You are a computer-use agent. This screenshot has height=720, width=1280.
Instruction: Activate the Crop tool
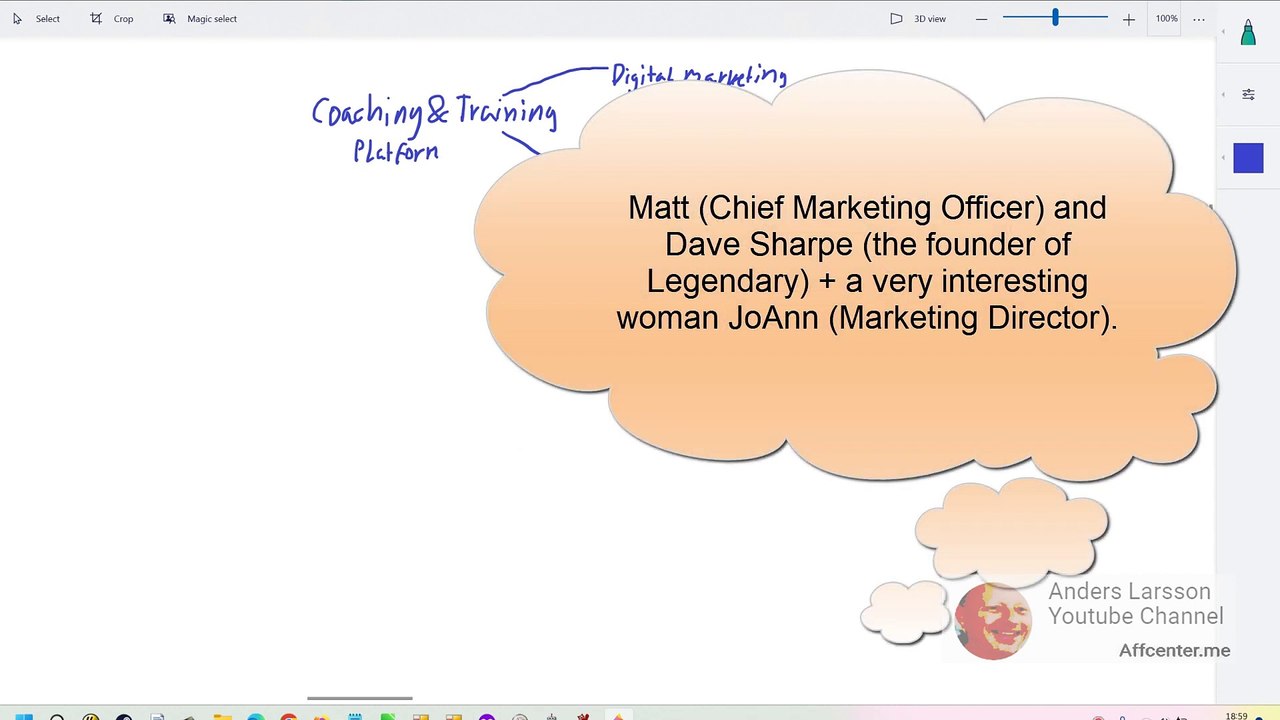112,19
